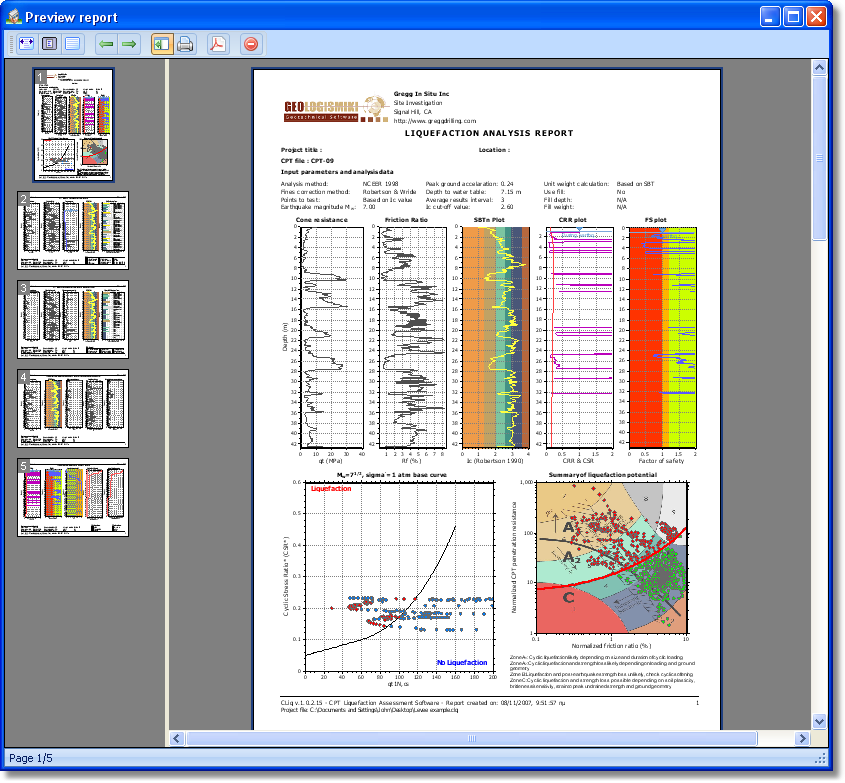Maximize the Preview report window
Image resolution: width=845 pixels, height=783 pixels.
[x=793, y=17]
